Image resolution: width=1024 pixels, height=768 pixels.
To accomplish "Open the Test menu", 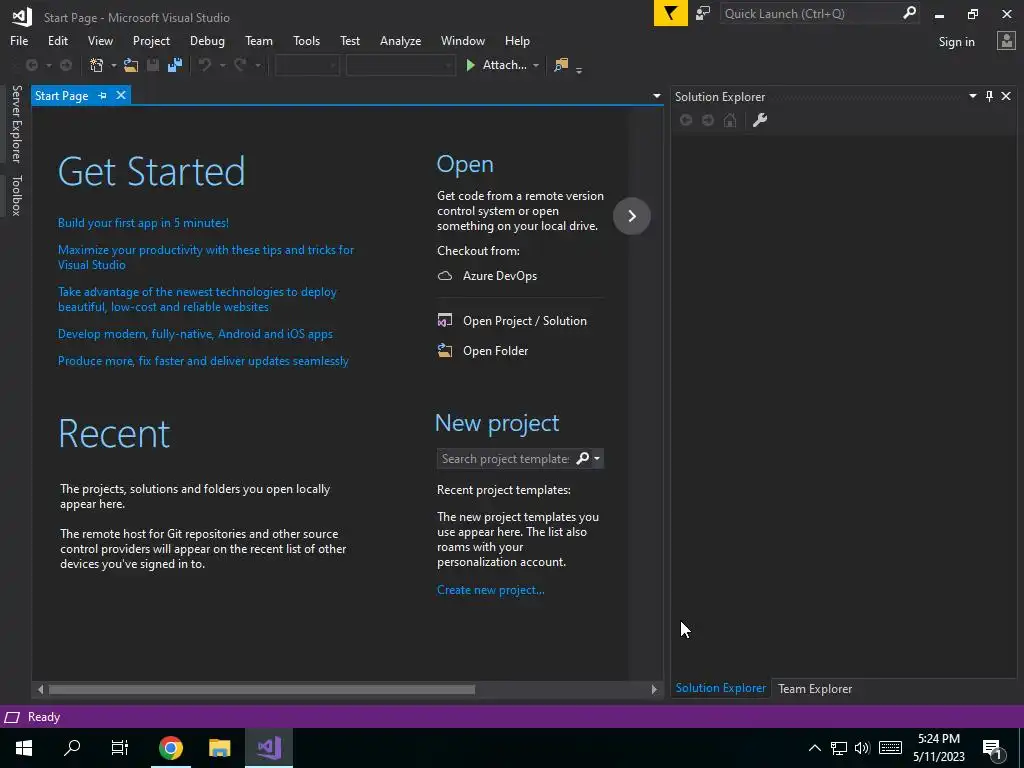I will pos(350,40).
